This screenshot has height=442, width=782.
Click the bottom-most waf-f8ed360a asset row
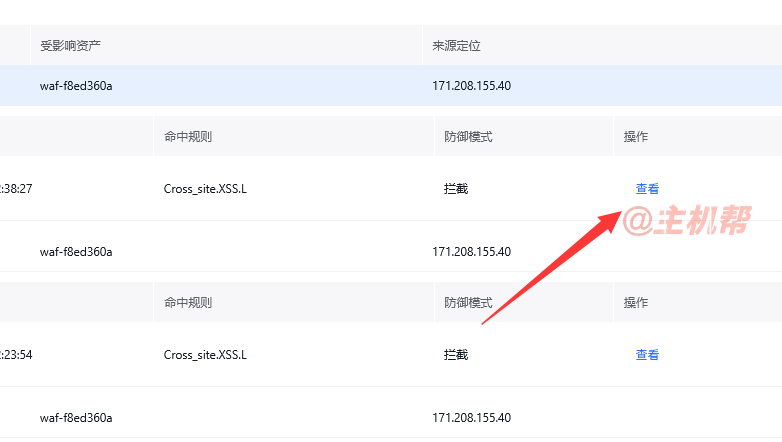pyautogui.click(x=76, y=418)
